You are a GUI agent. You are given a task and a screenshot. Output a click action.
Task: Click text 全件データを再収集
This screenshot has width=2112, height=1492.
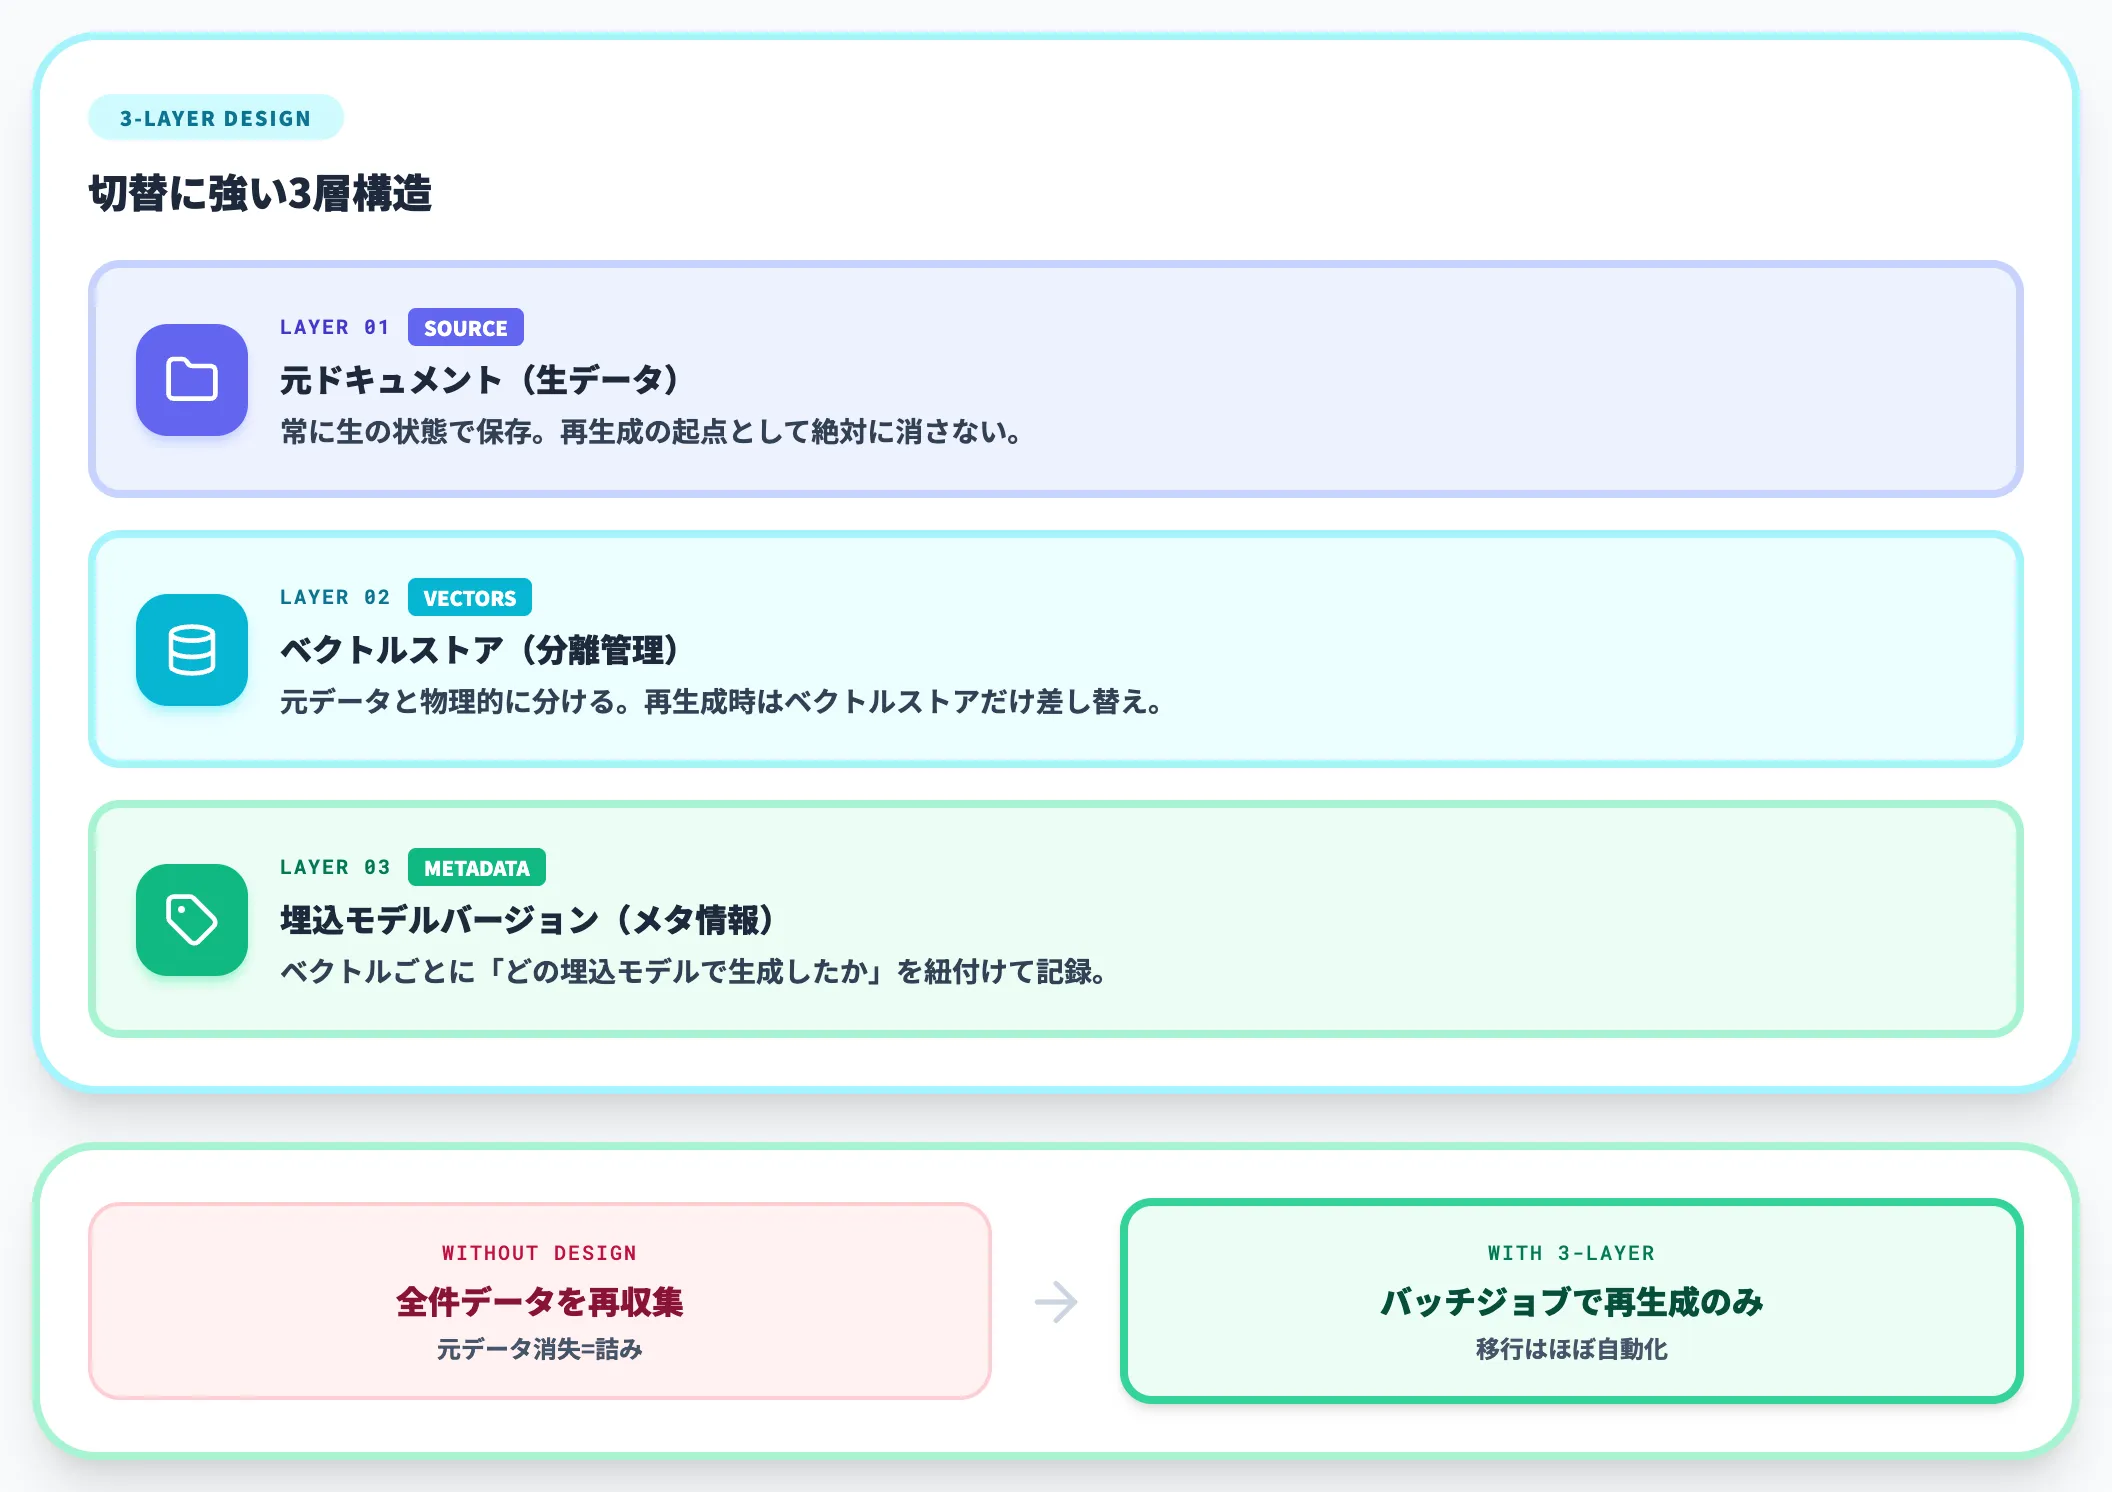click(x=540, y=1302)
